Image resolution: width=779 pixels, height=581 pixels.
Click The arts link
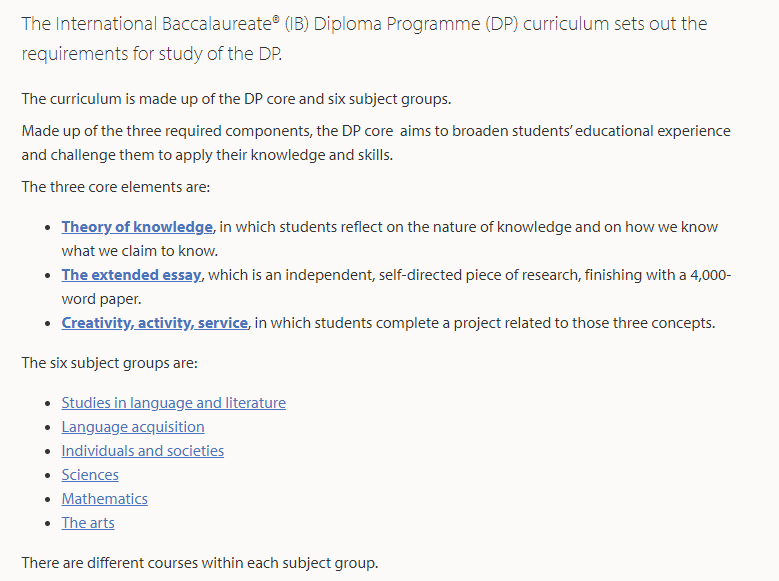88,523
